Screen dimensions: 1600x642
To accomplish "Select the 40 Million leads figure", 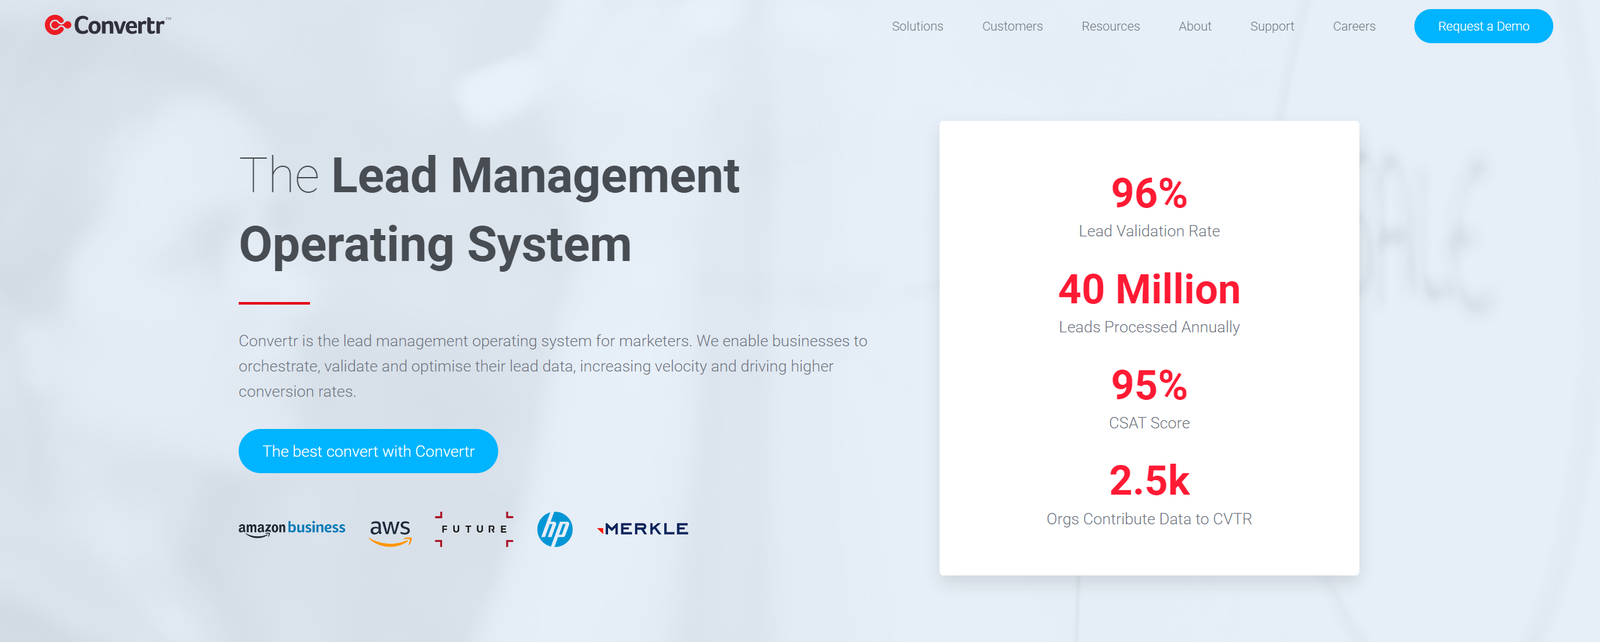I will tap(1149, 290).
